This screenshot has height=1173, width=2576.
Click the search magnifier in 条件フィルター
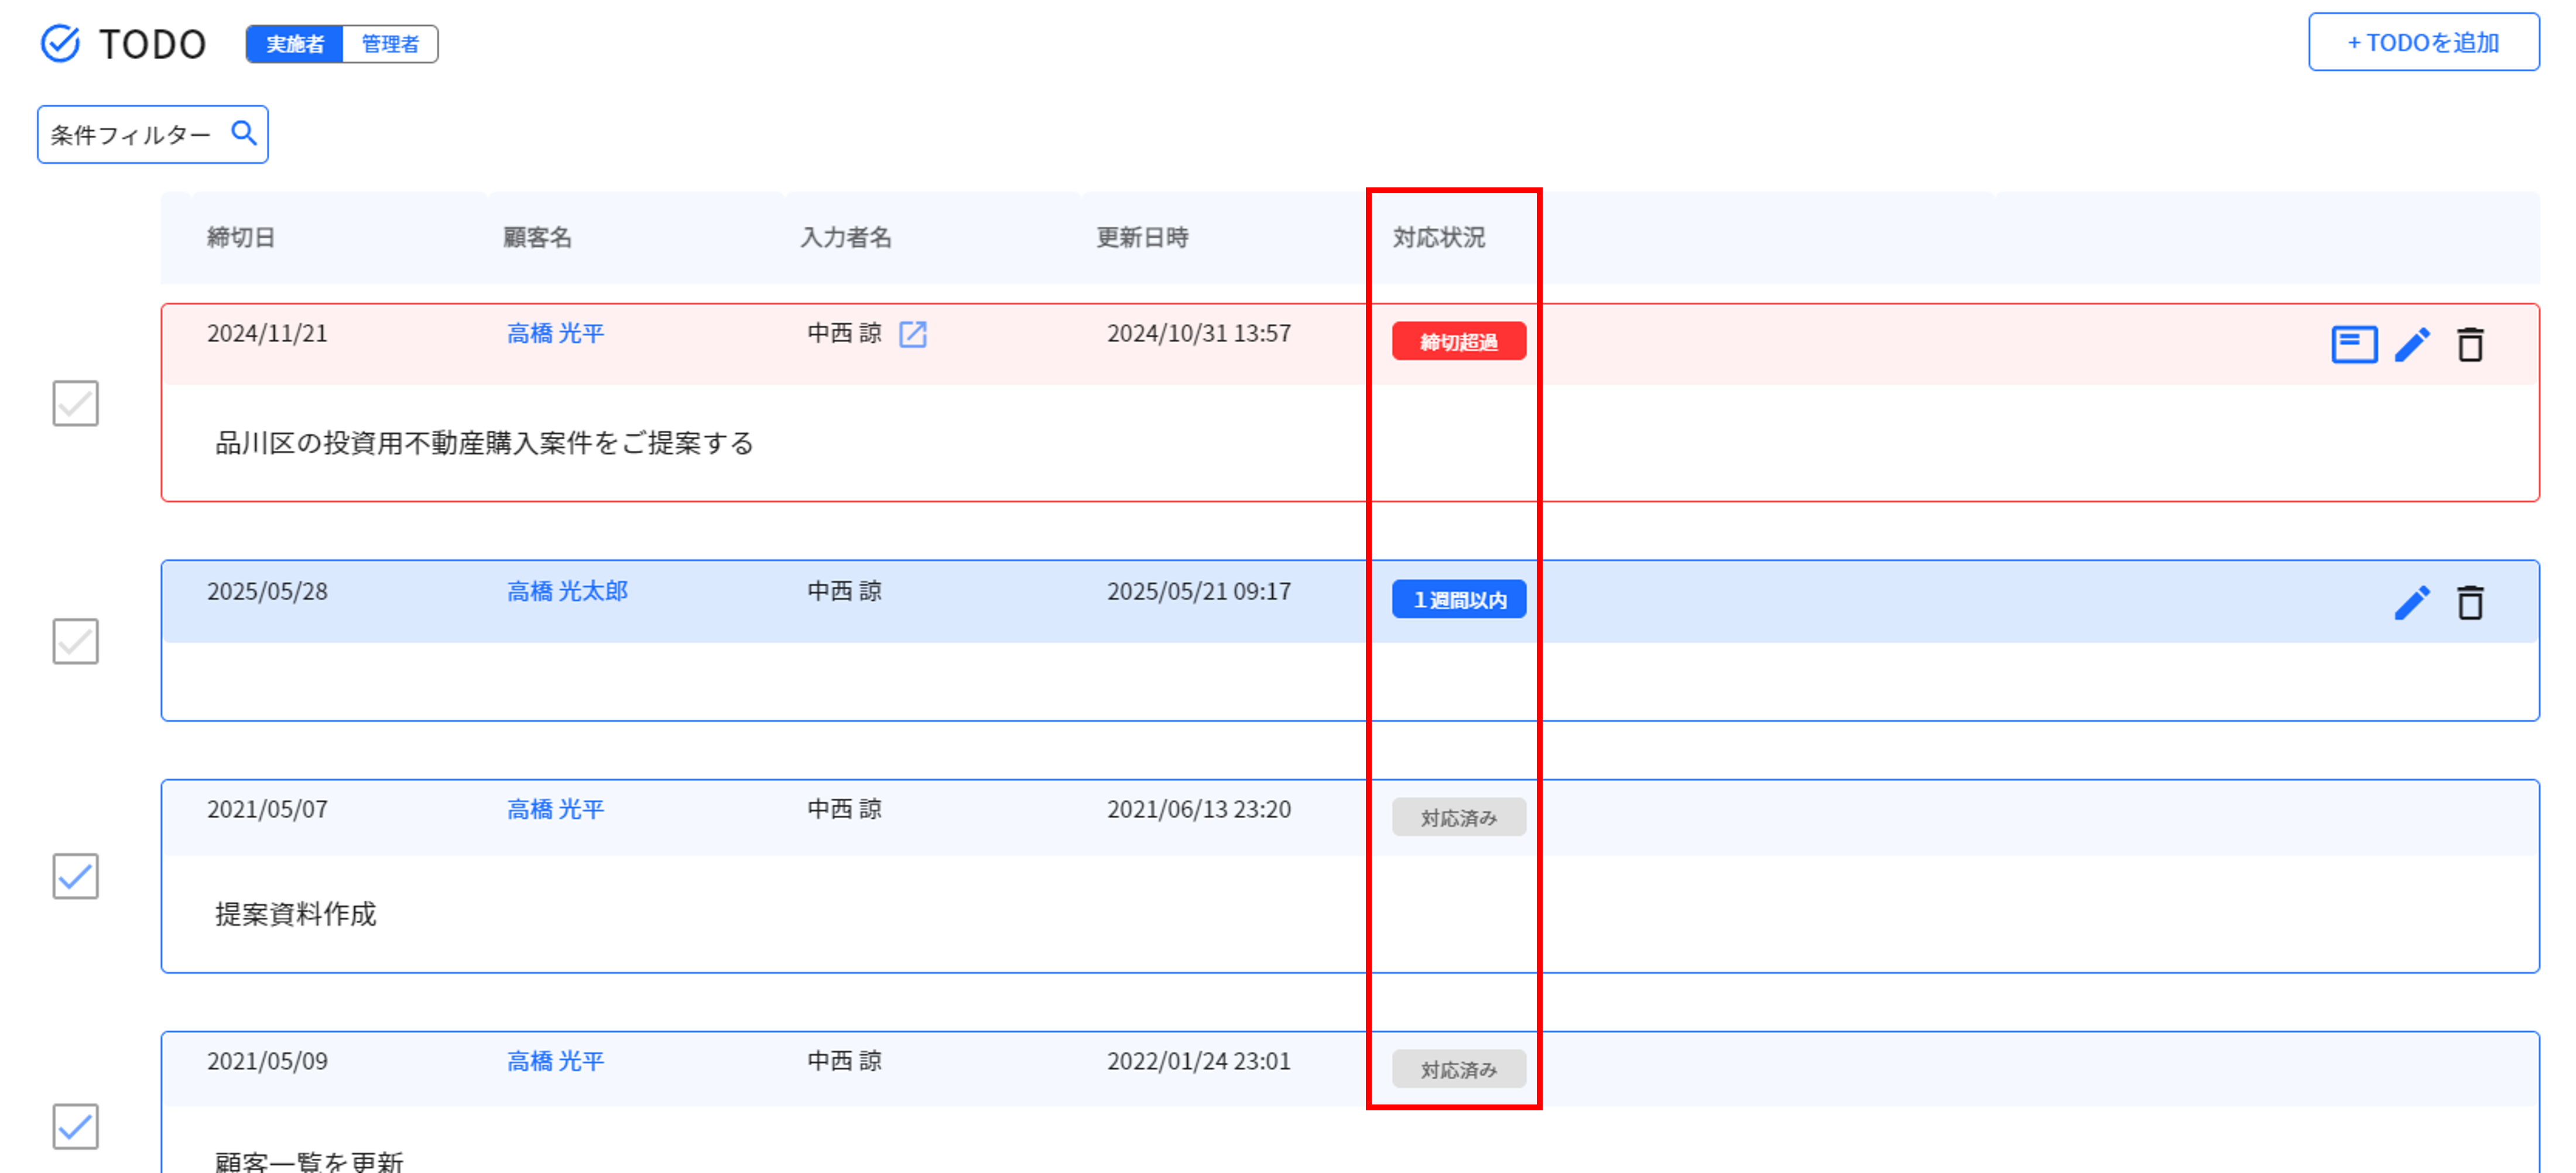[x=244, y=133]
